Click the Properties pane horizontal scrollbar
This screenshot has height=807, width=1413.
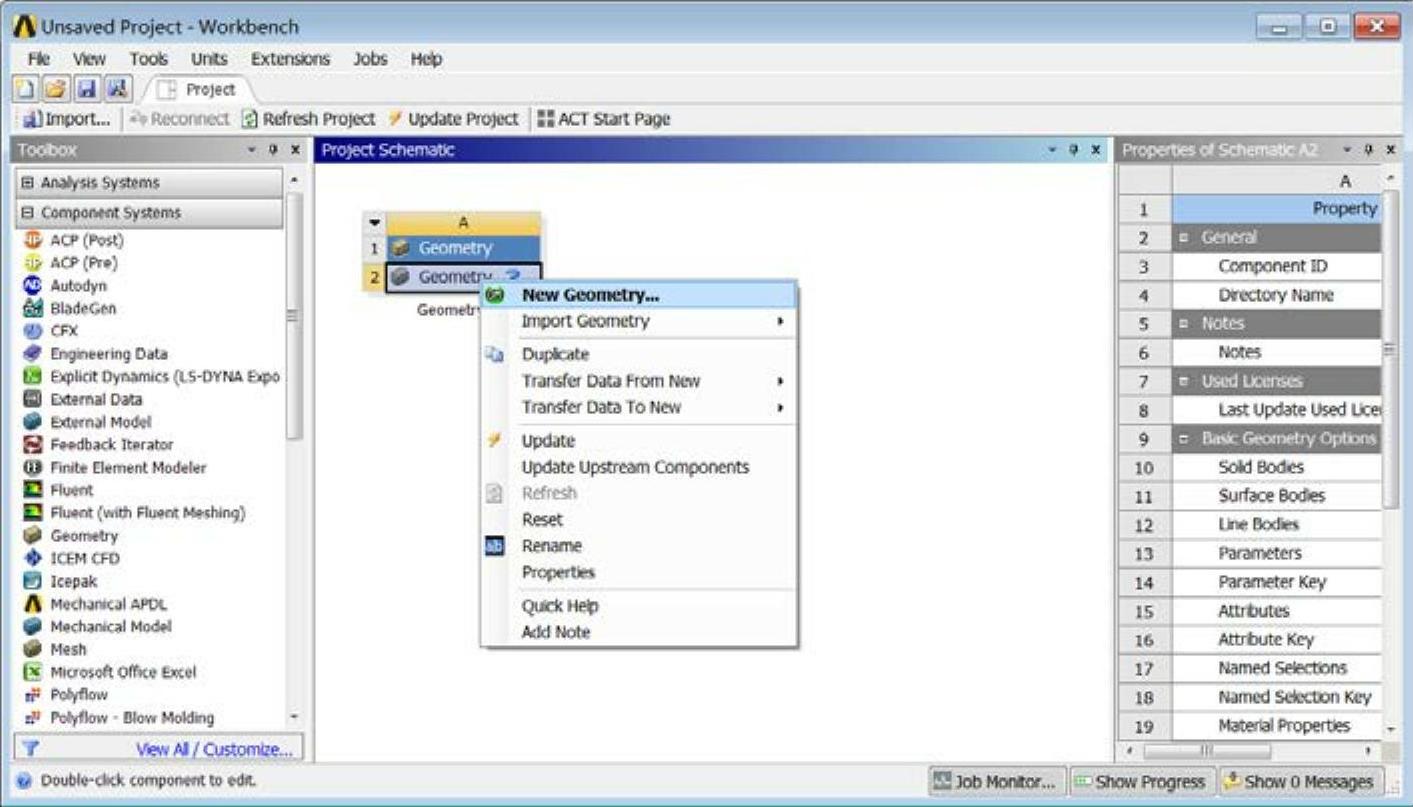(1207, 750)
